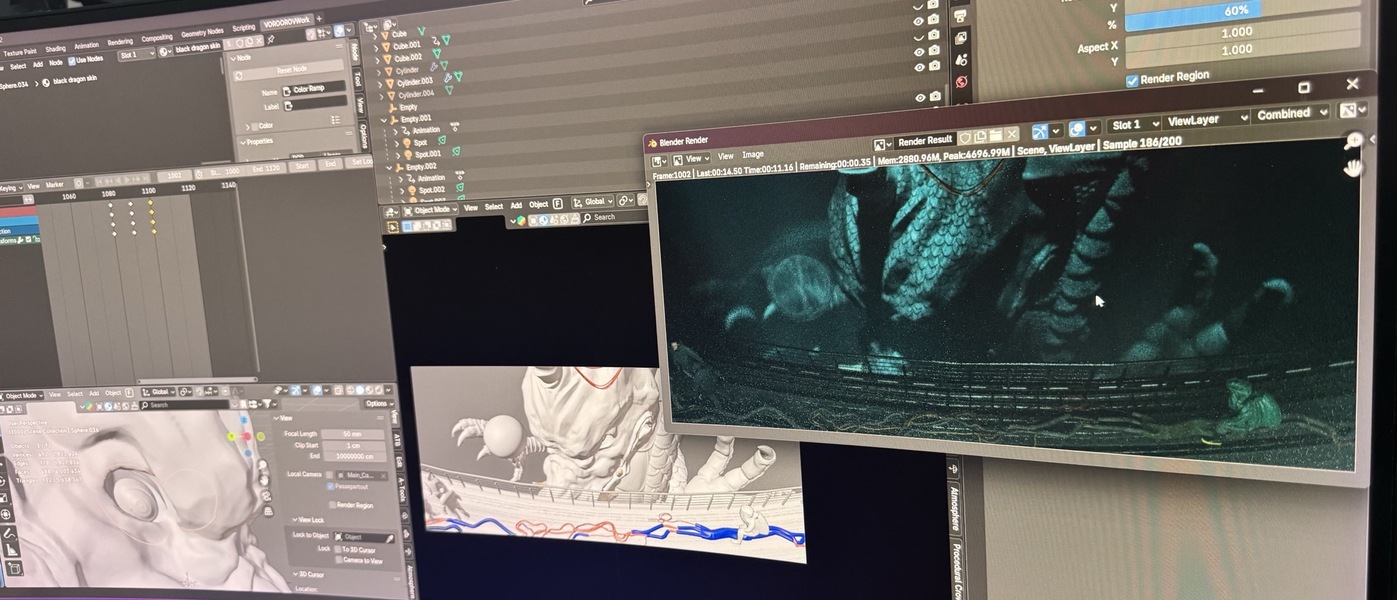Screen dimensions: 1397x600
Task: Switch to the Scripting workspace tab
Action: click(244, 28)
